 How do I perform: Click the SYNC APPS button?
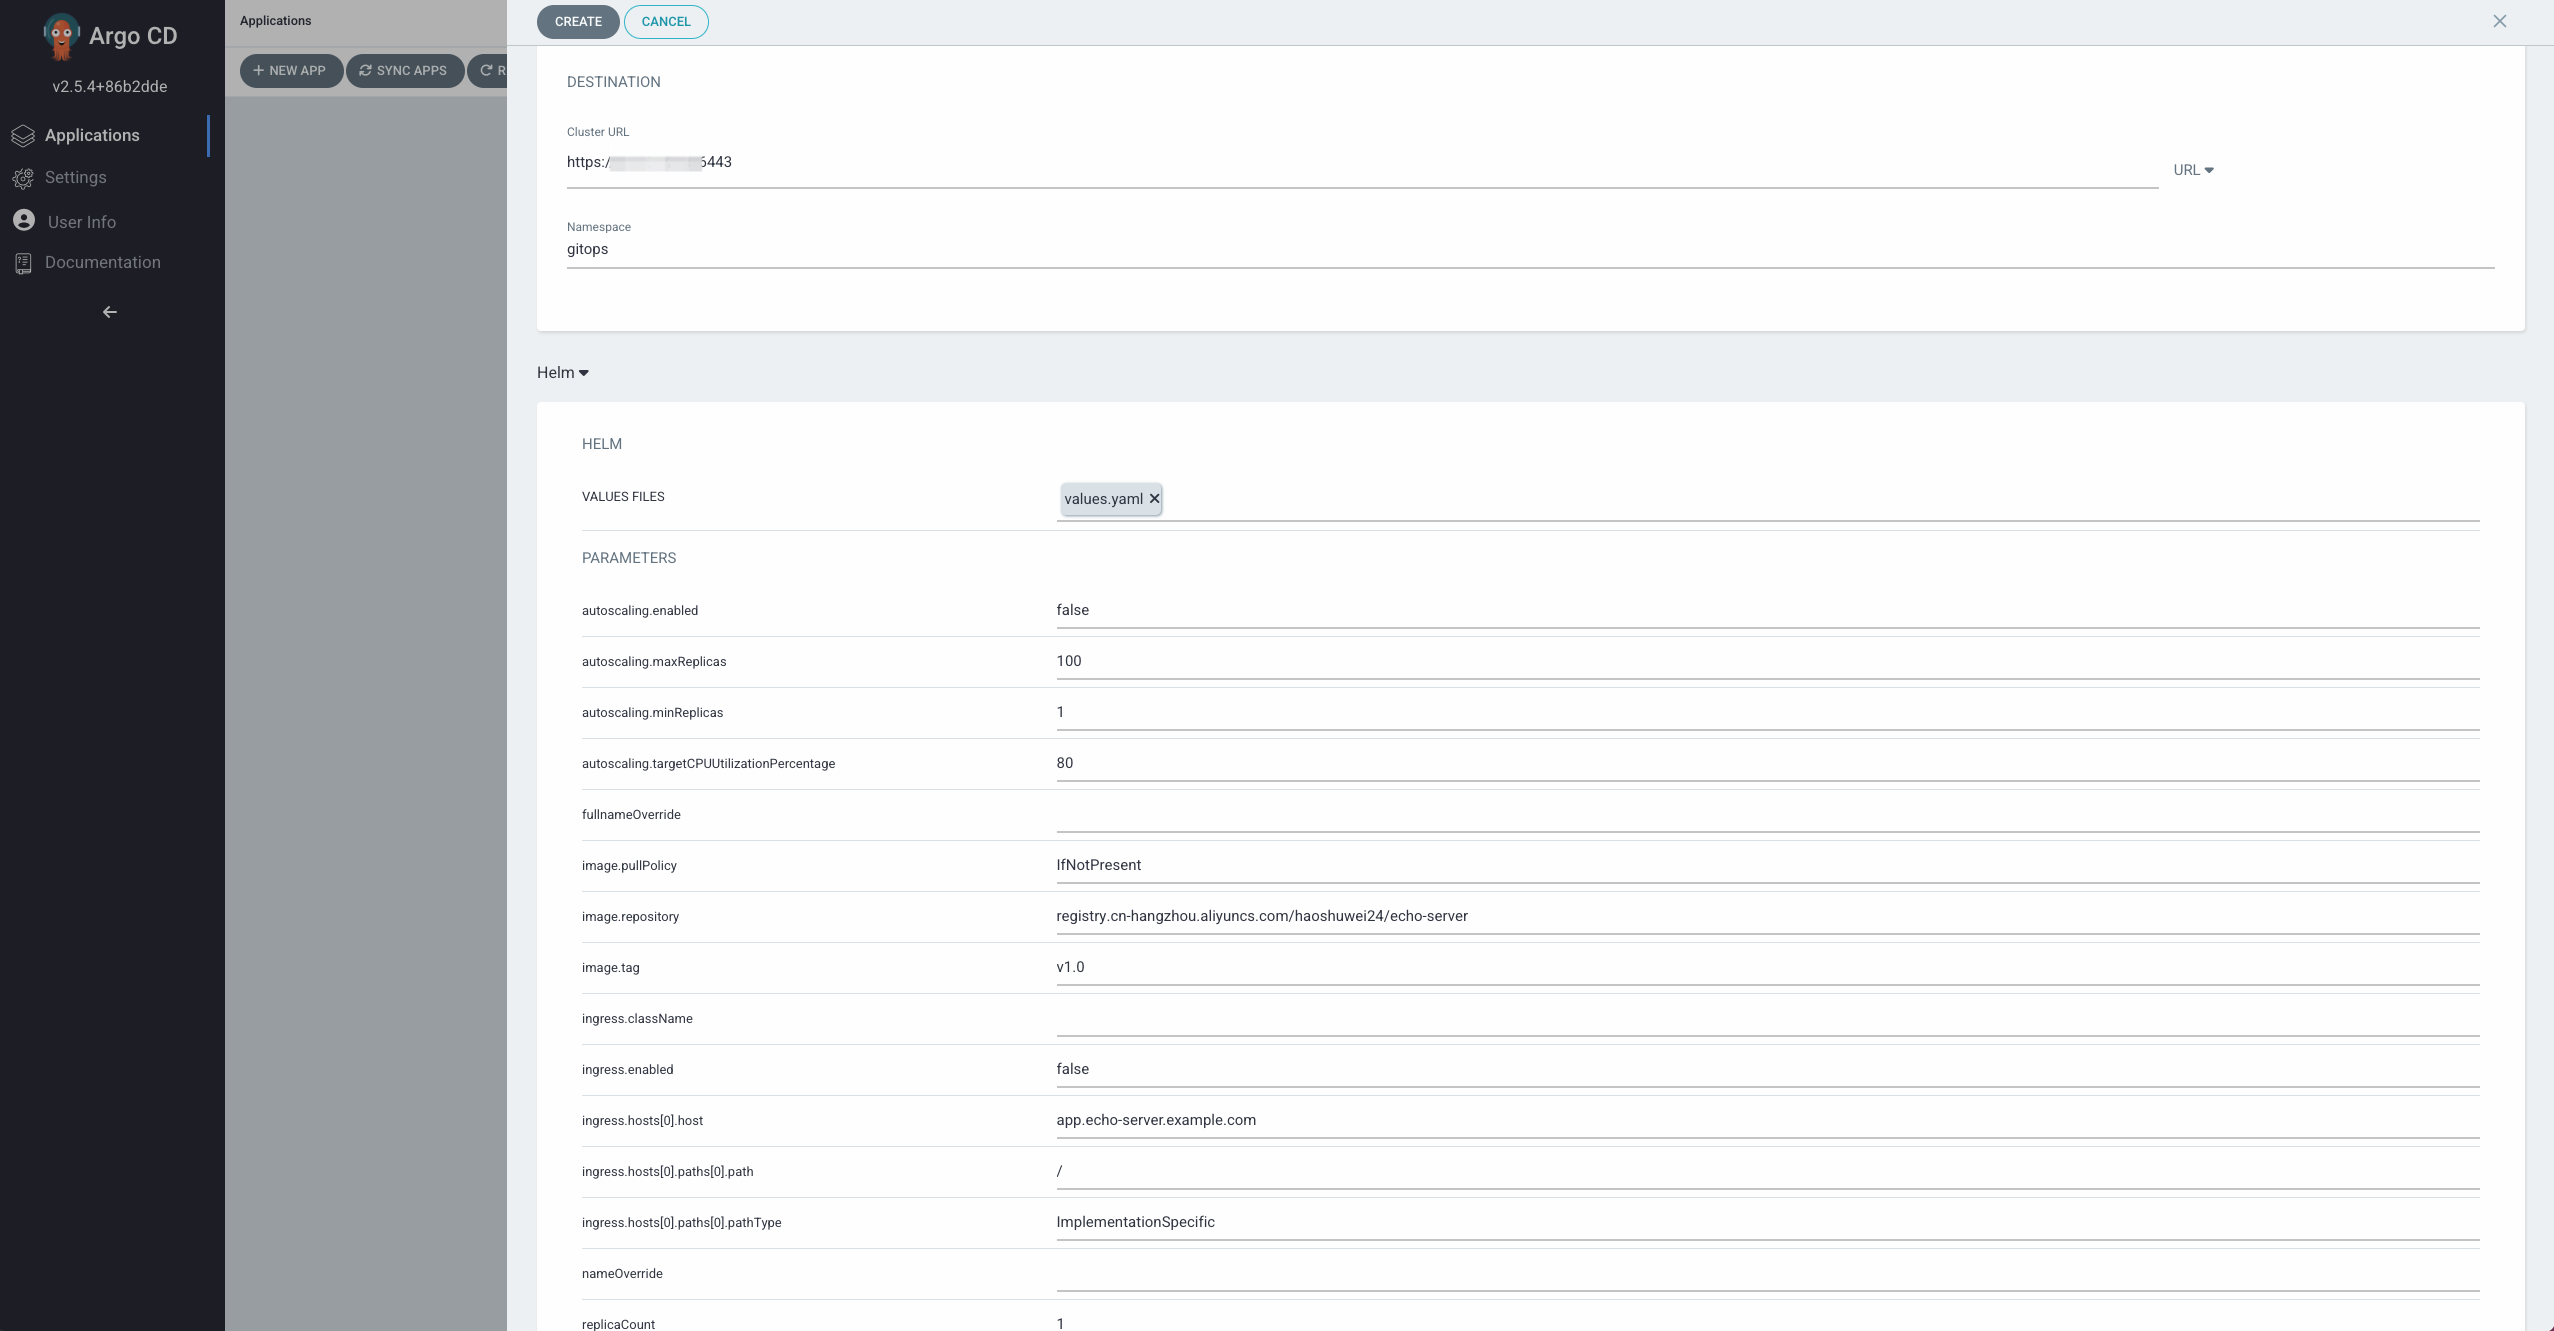coord(403,71)
